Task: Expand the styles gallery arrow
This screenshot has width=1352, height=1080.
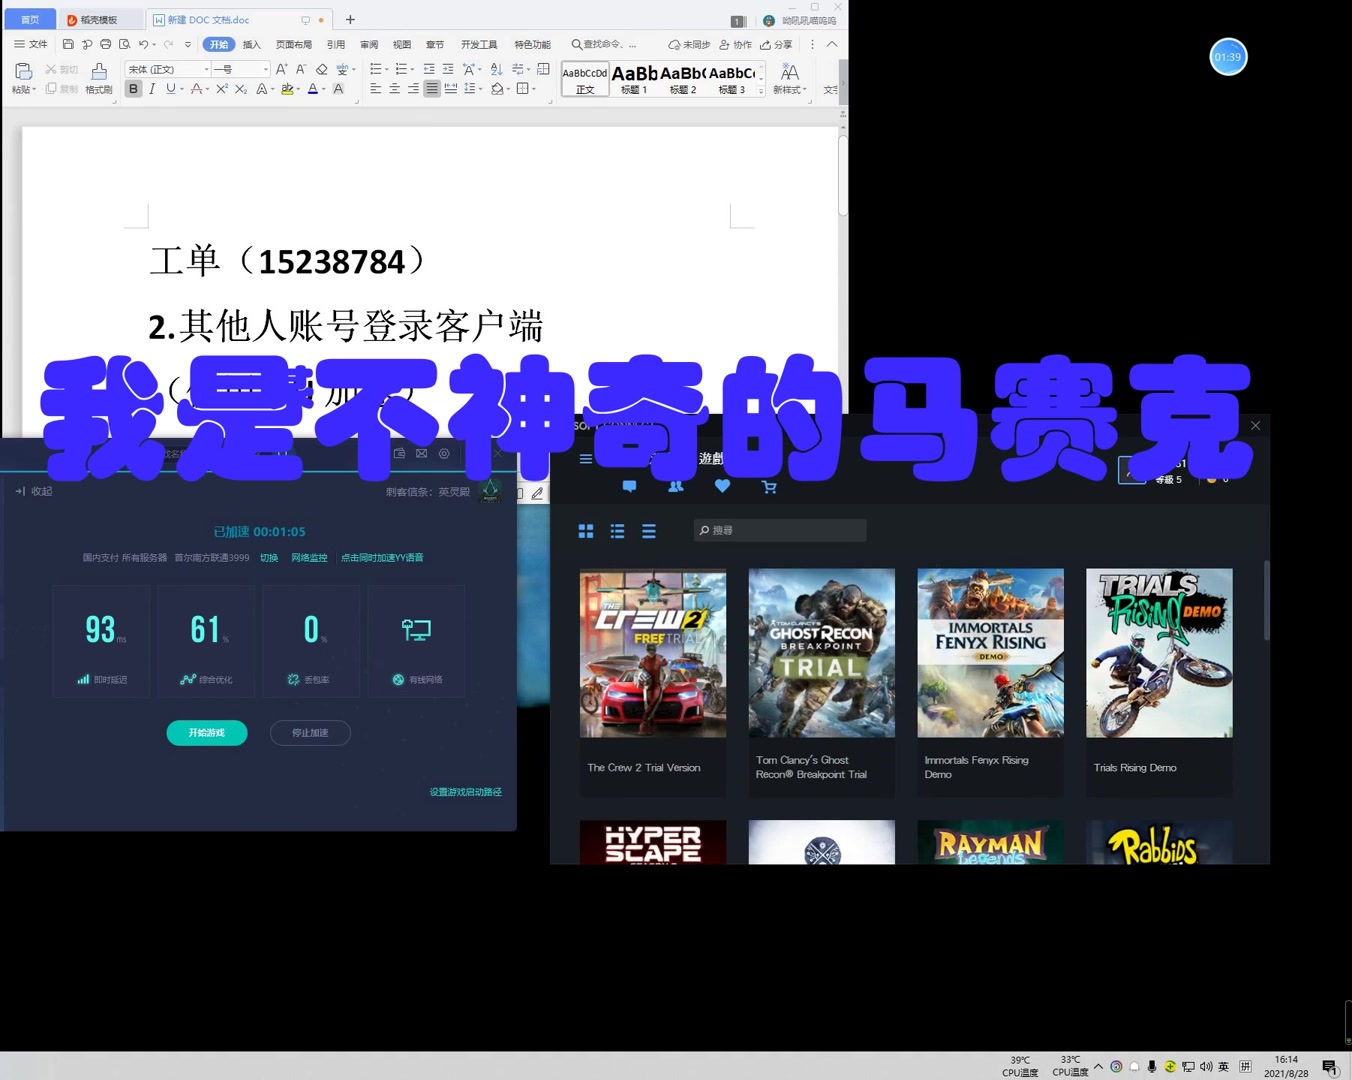Action: point(761,91)
